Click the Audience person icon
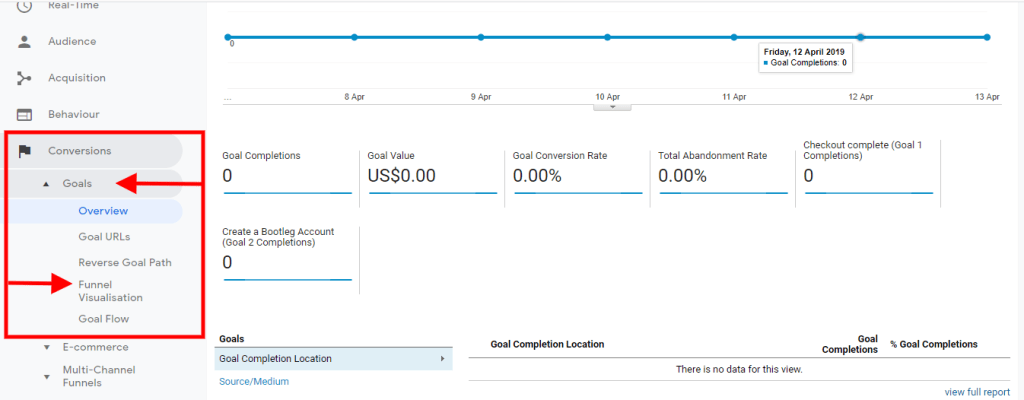The width and height of the screenshot is (1024, 400). [x=25, y=42]
